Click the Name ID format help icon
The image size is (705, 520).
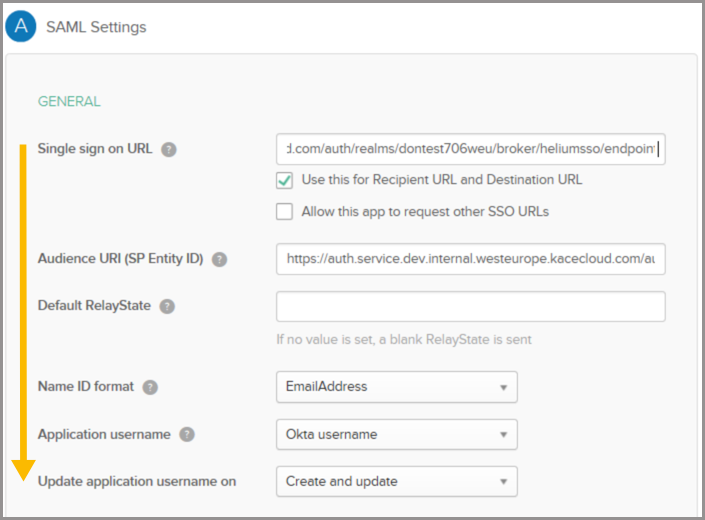click(x=150, y=387)
